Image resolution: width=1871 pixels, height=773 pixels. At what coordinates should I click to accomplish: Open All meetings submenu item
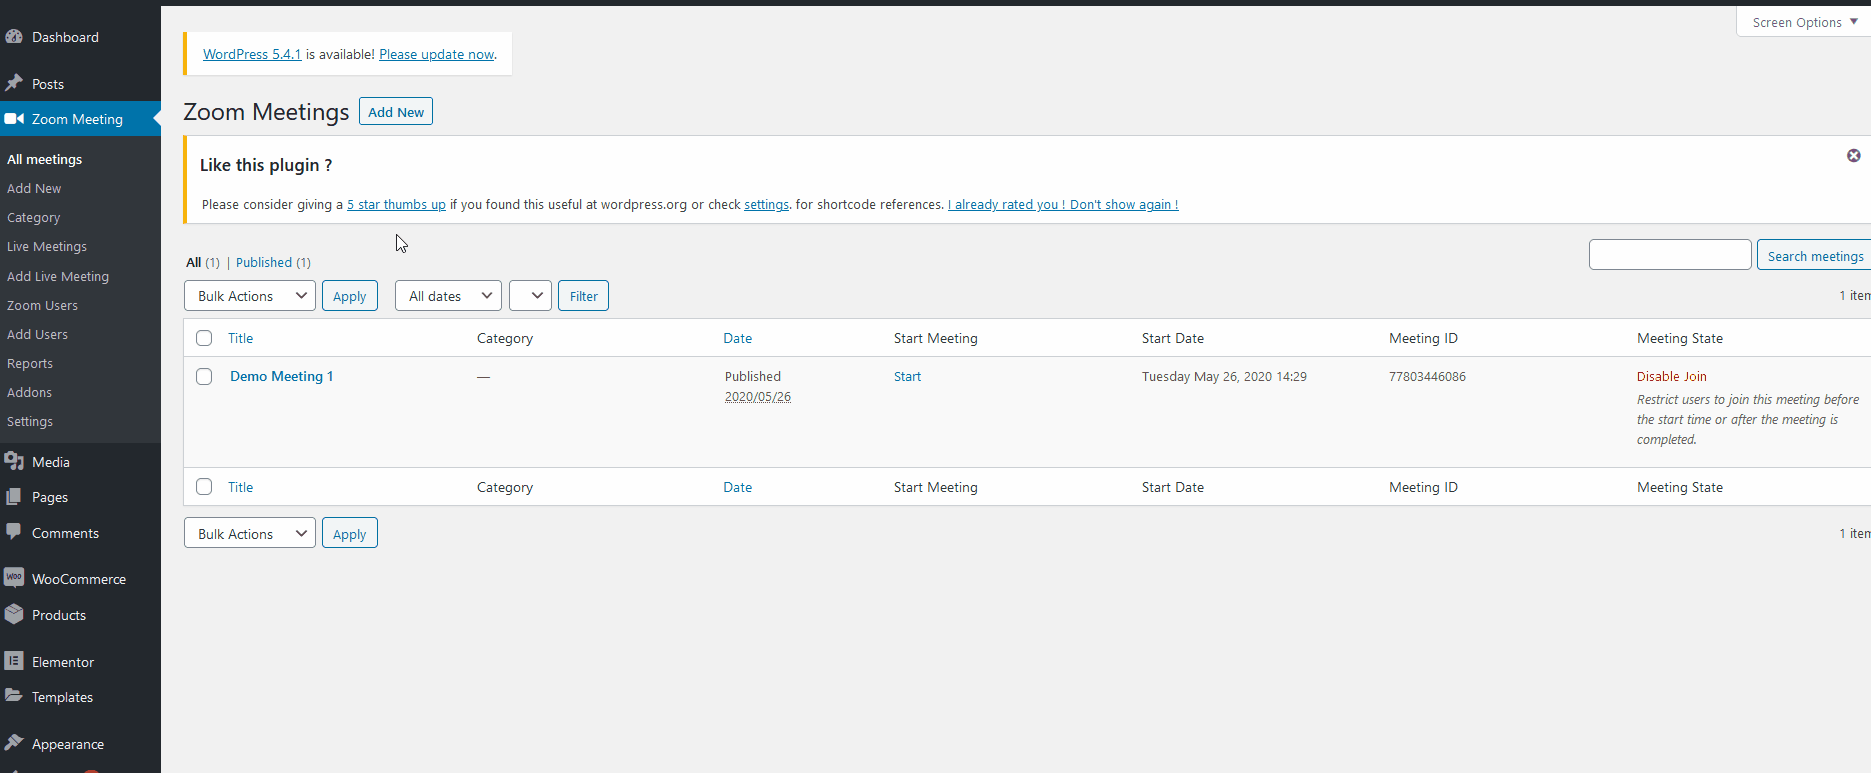click(x=45, y=159)
